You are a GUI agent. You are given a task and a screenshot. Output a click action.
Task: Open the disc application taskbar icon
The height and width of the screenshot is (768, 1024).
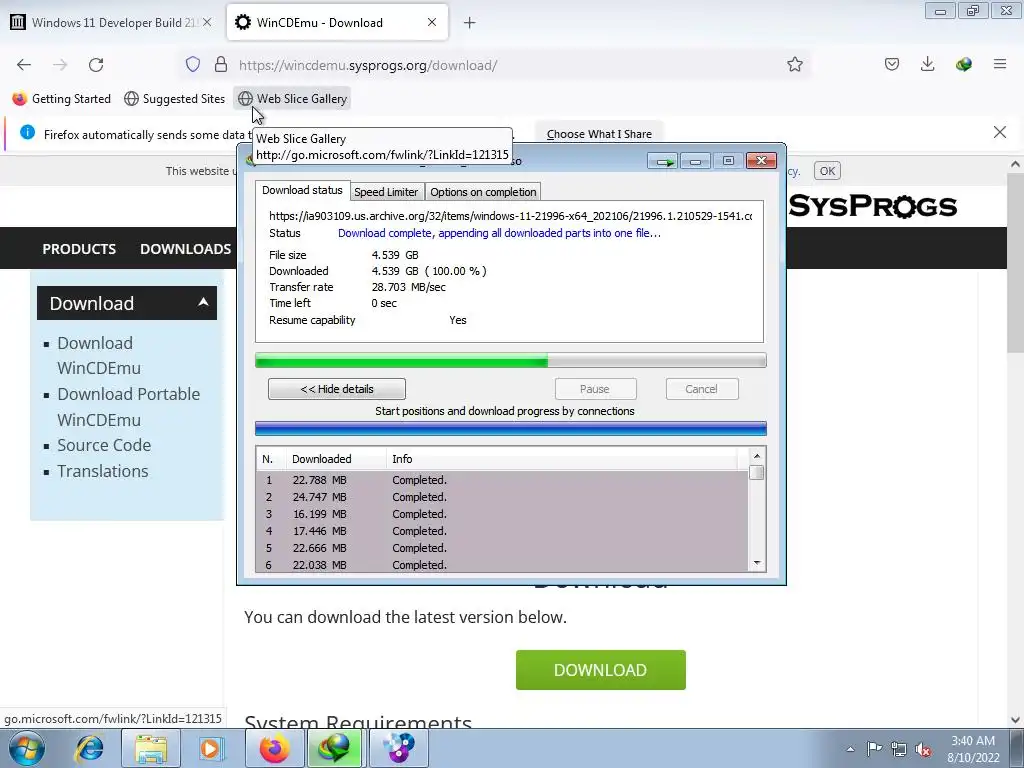[398, 748]
